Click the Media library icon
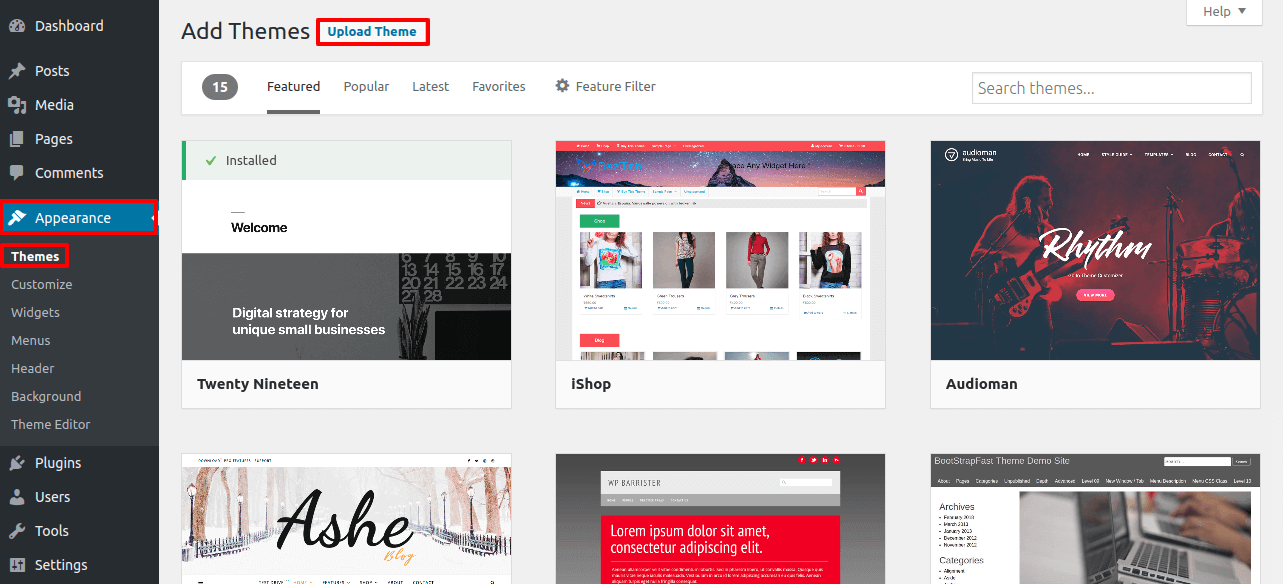Image resolution: width=1283 pixels, height=584 pixels. click(17, 105)
